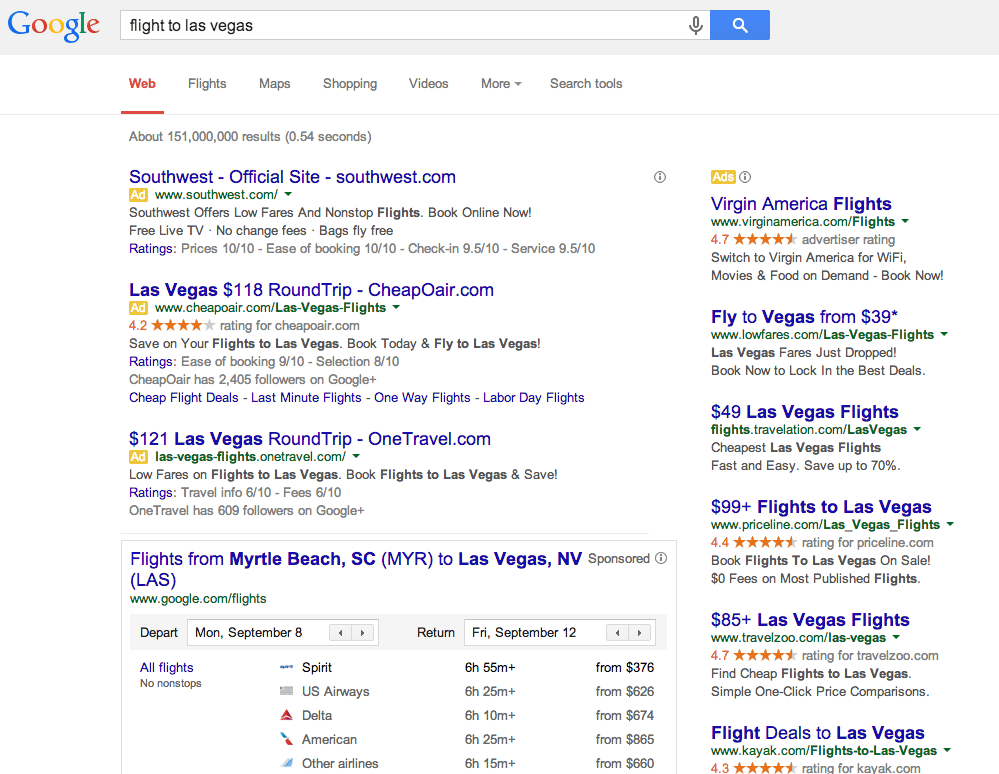Expand dropdown next to cheapoair.com URL
Screen dimensions: 999x774
396,307
